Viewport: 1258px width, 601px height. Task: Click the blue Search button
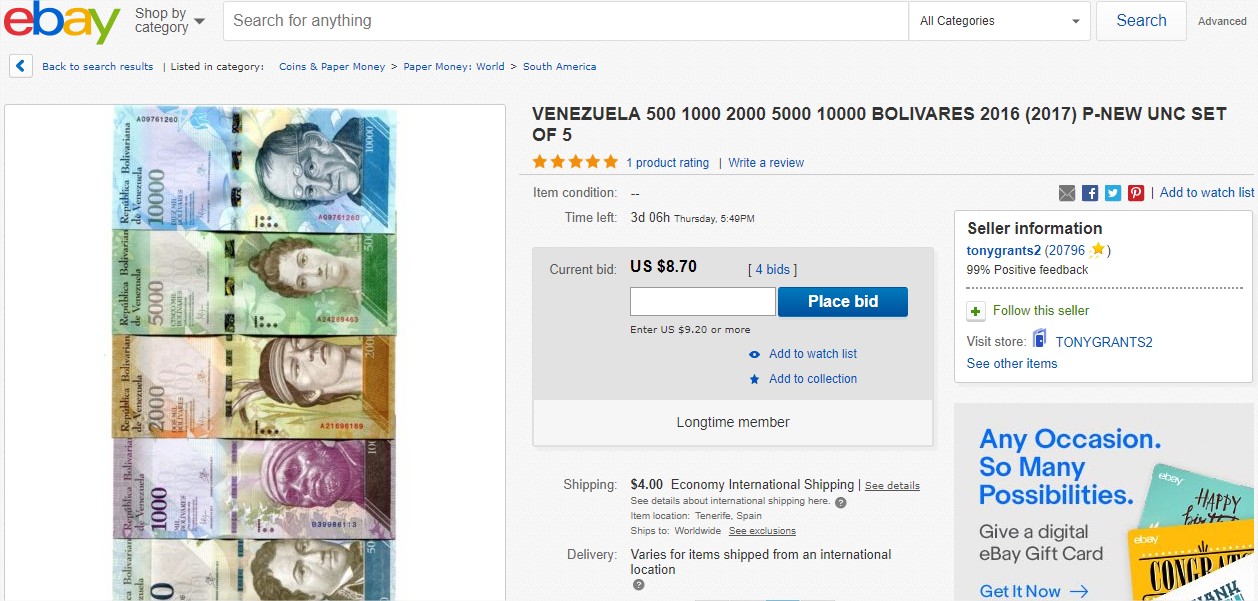(1141, 21)
